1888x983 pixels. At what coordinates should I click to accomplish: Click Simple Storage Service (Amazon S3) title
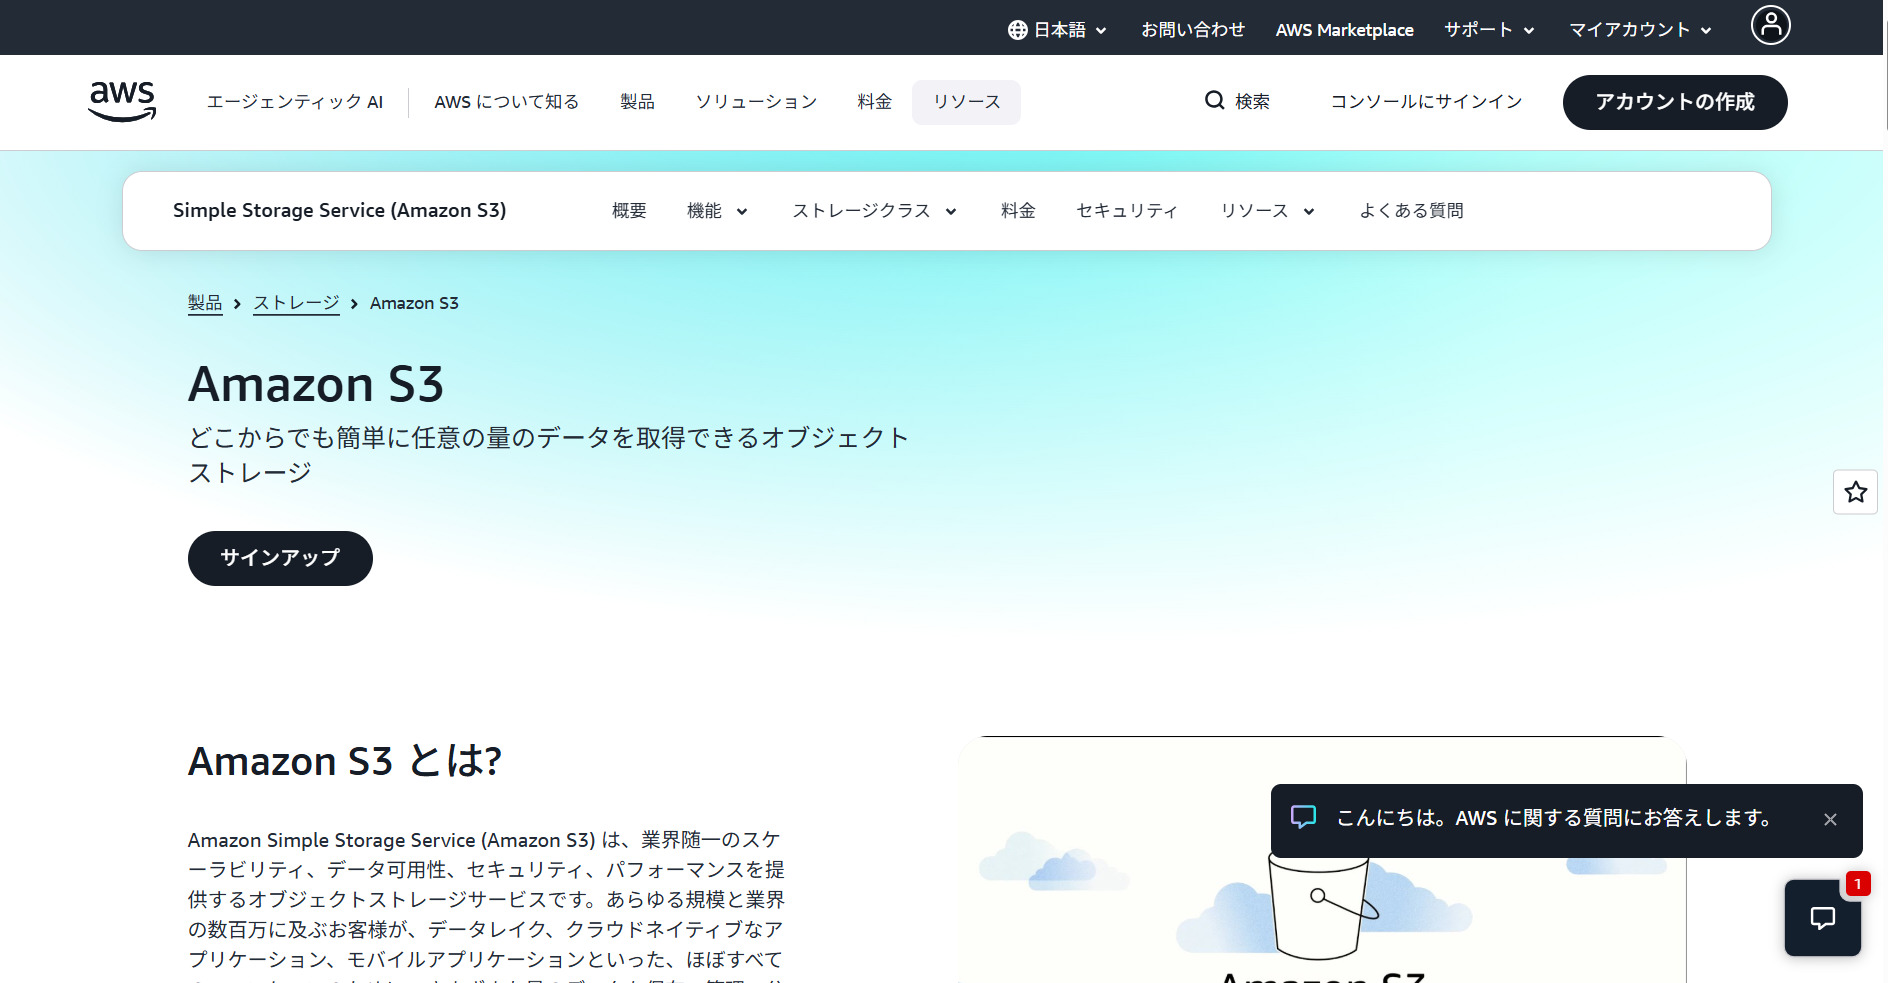pyautogui.click(x=339, y=211)
